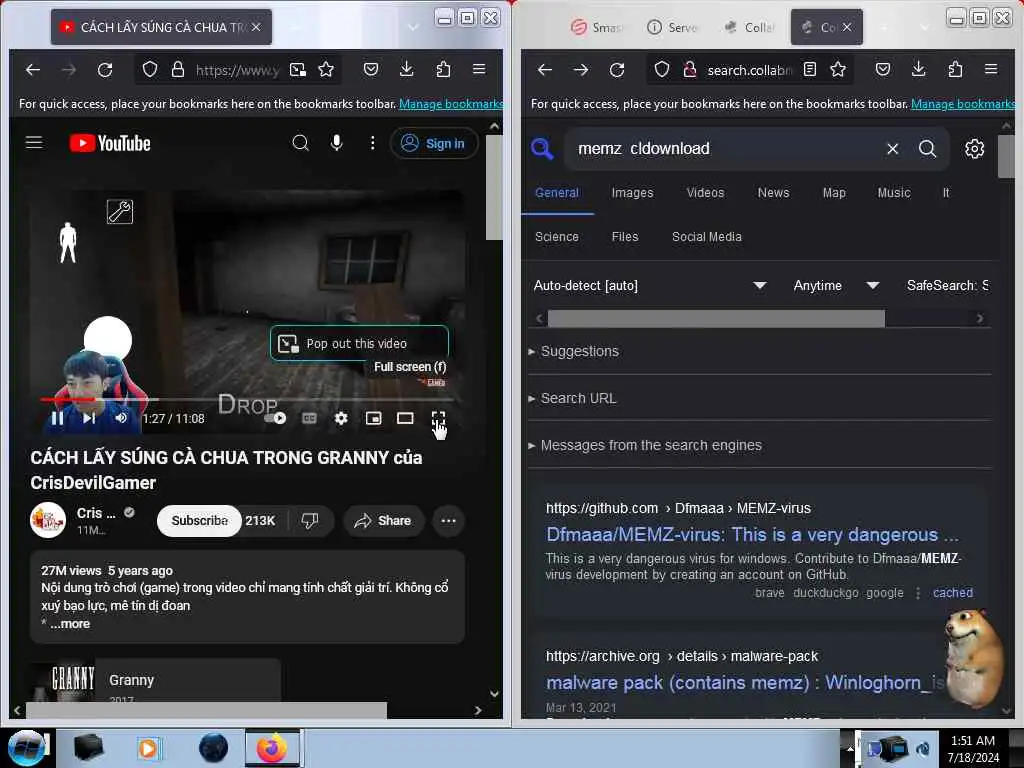Screen dimensions: 1024x768
Task: Select the News search tab
Action: click(x=773, y=193)
